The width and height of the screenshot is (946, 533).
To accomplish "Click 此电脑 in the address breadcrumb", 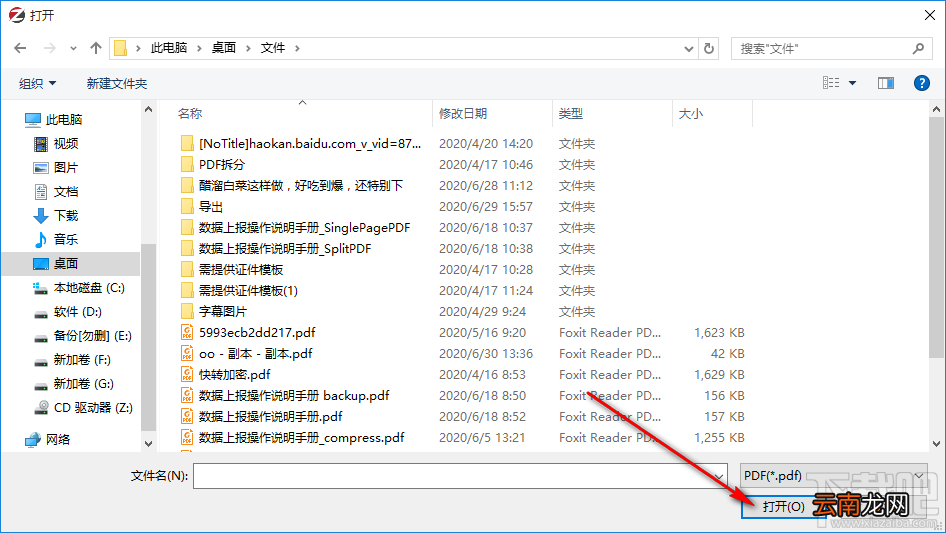I will pyautogui.click(x=169, y=48).
